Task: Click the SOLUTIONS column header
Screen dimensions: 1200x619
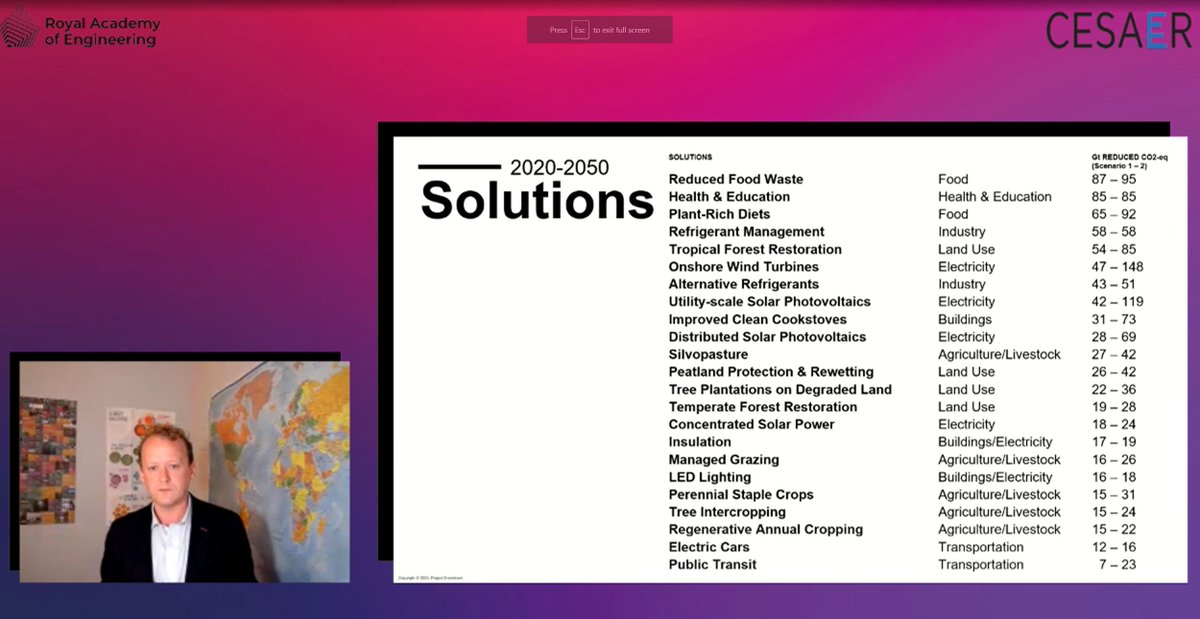Action: point(690,157)
